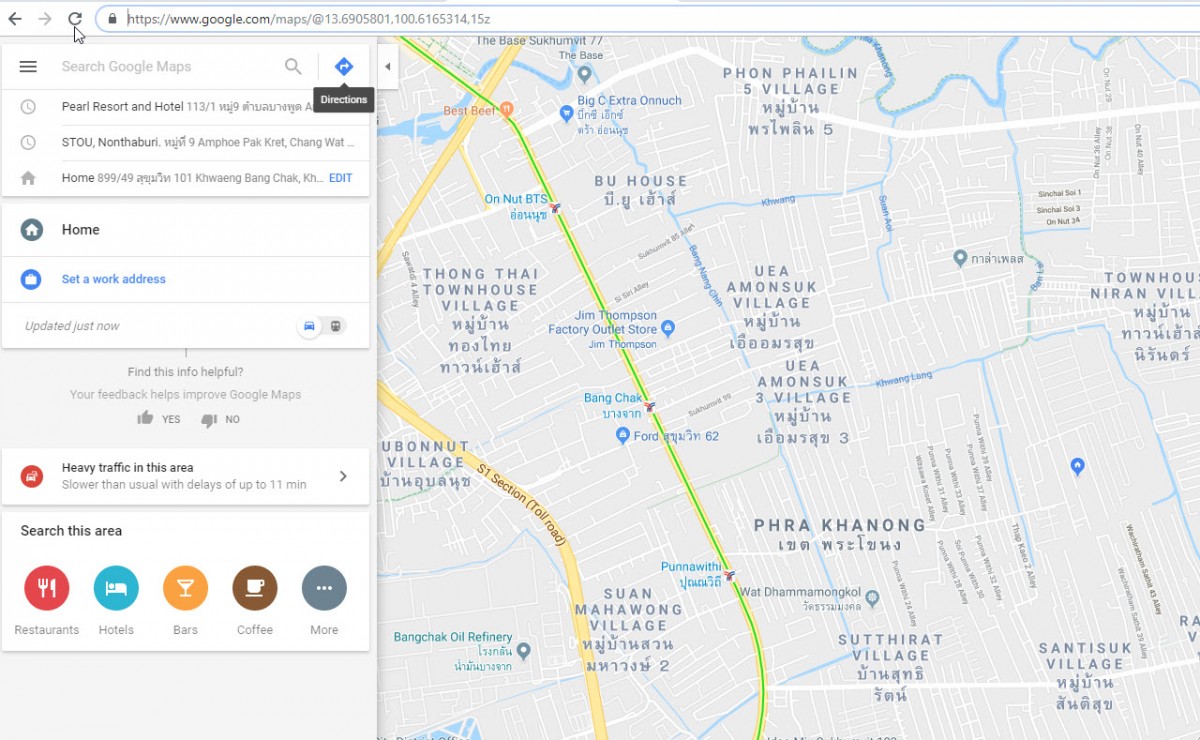Click the red traffic car icon

click(x=32, y=476)
